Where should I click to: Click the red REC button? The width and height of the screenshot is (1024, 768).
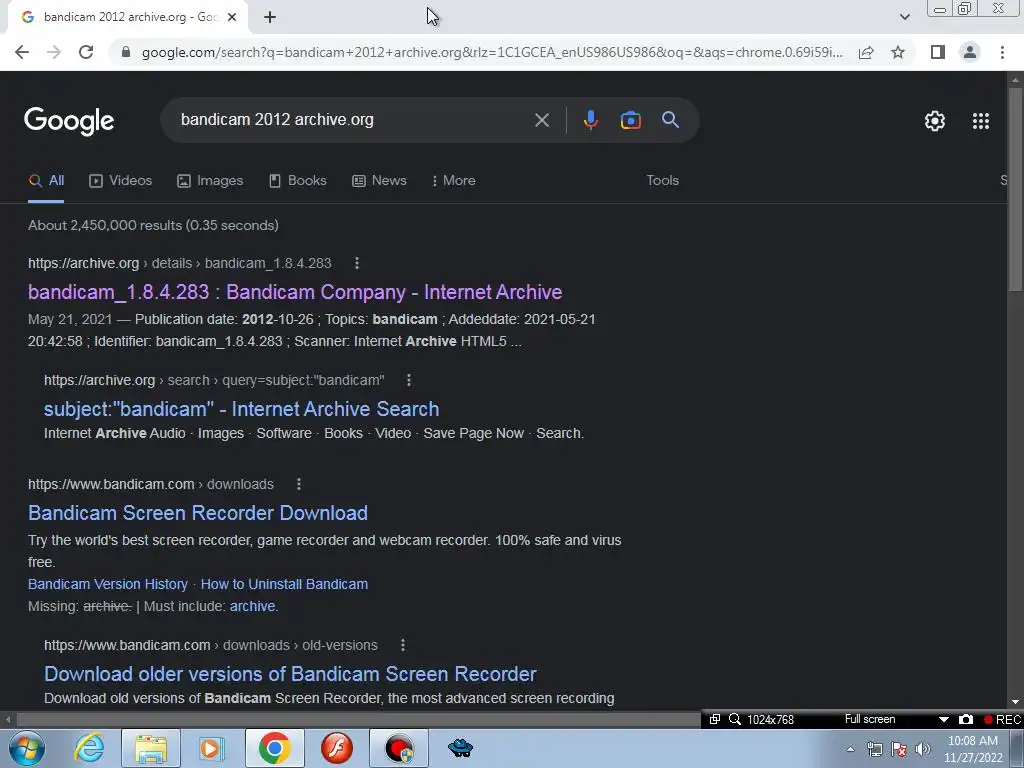pos(1002,720)
